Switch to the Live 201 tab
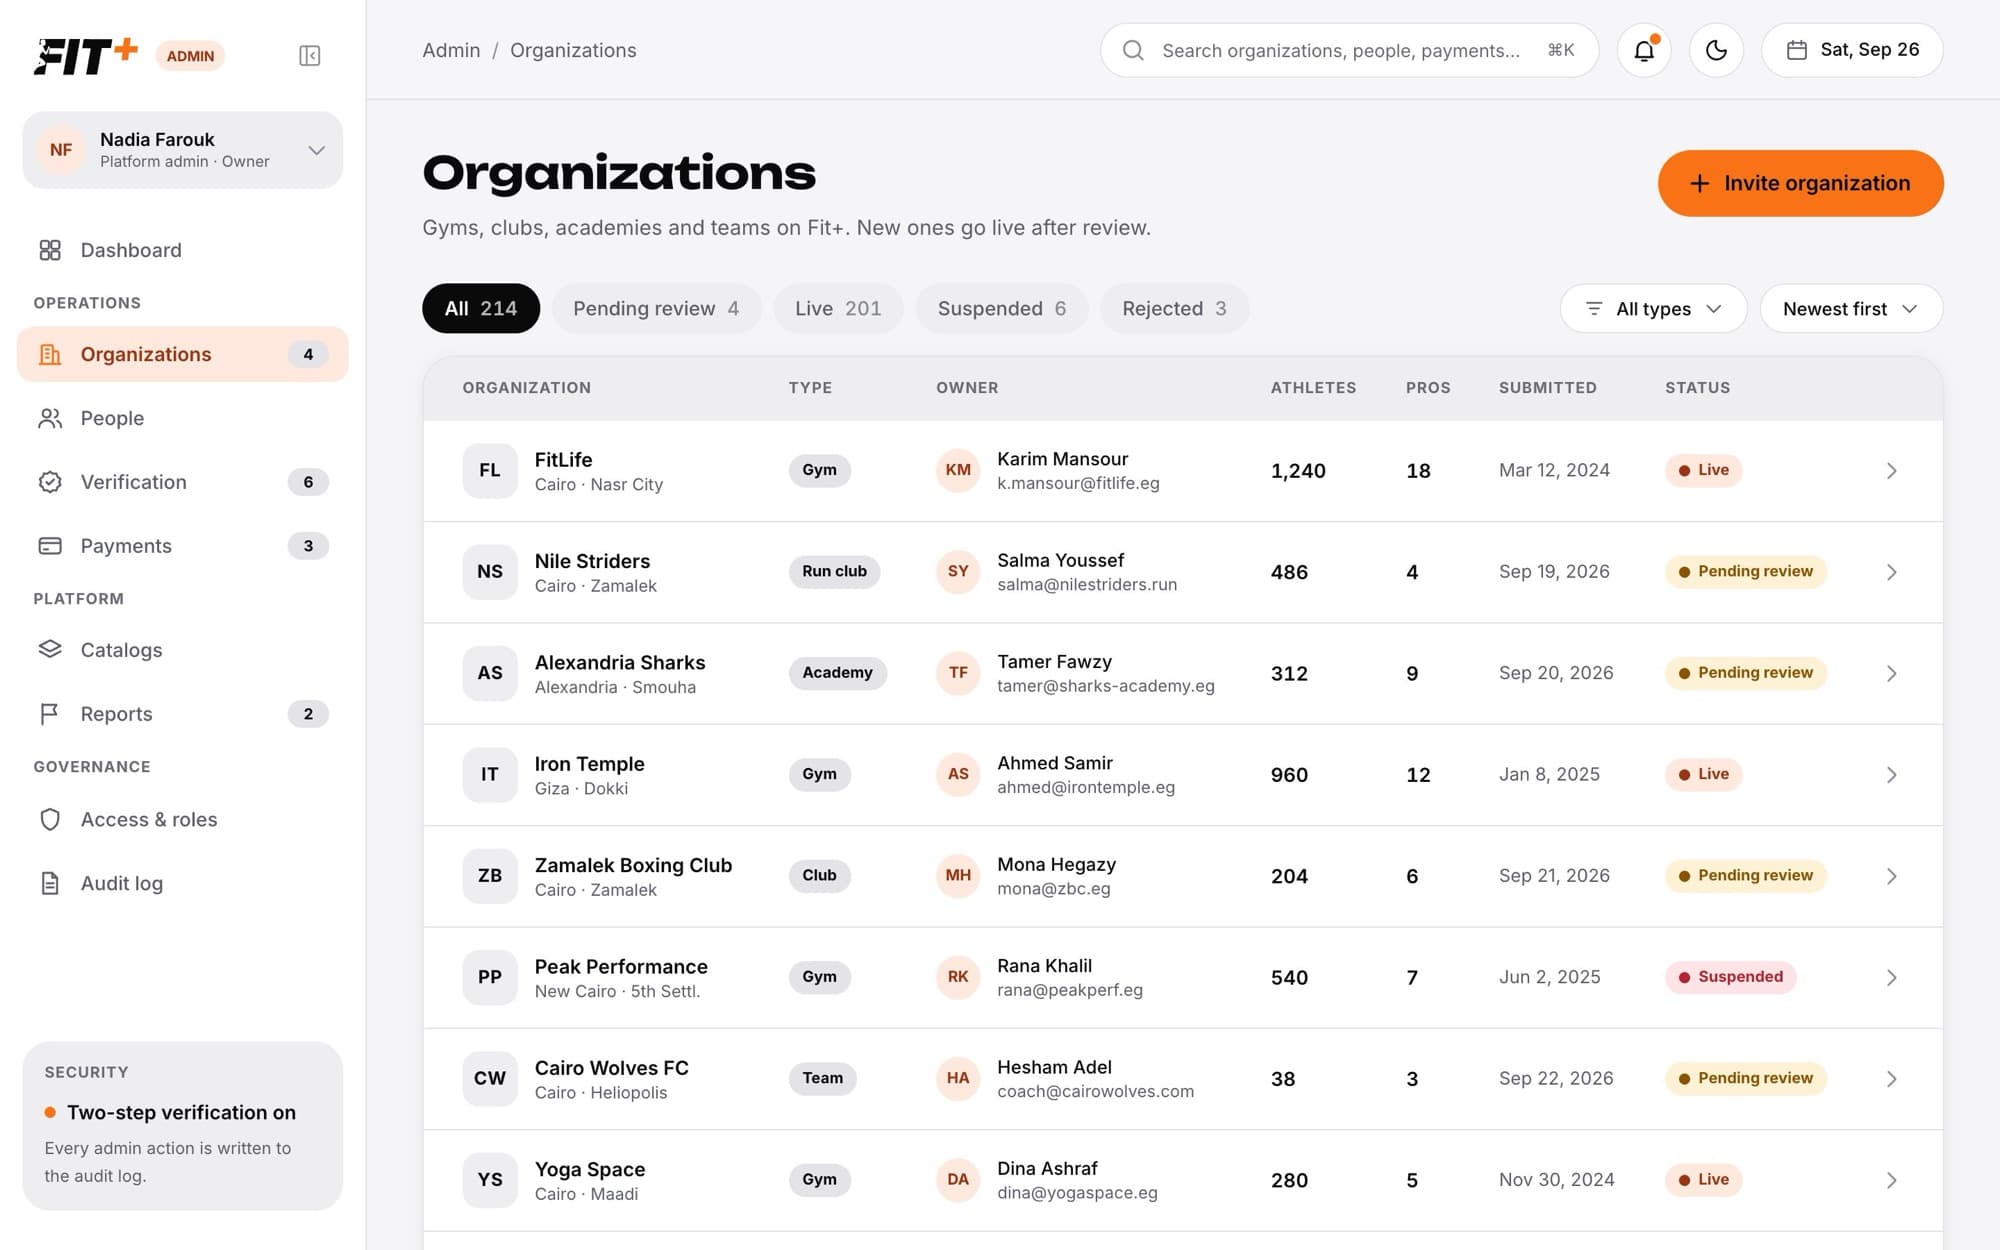 pyautogui.click(x=838, y=309)
